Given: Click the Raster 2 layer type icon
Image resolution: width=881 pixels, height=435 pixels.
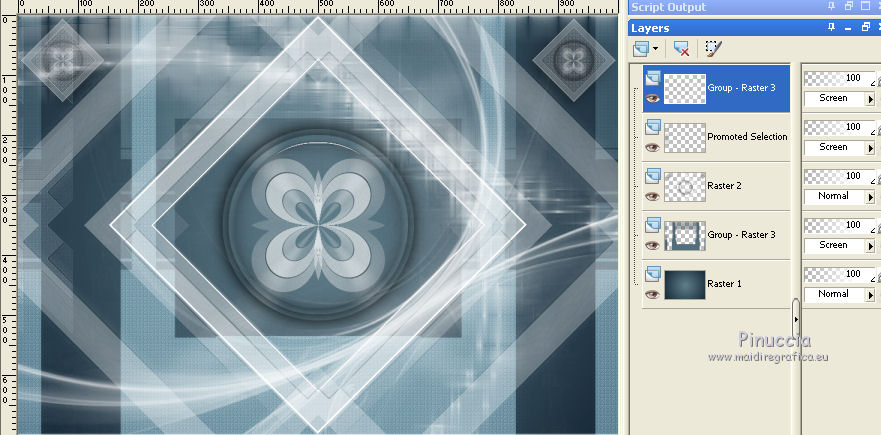Looking at the screenshot, I should [652, 176].
